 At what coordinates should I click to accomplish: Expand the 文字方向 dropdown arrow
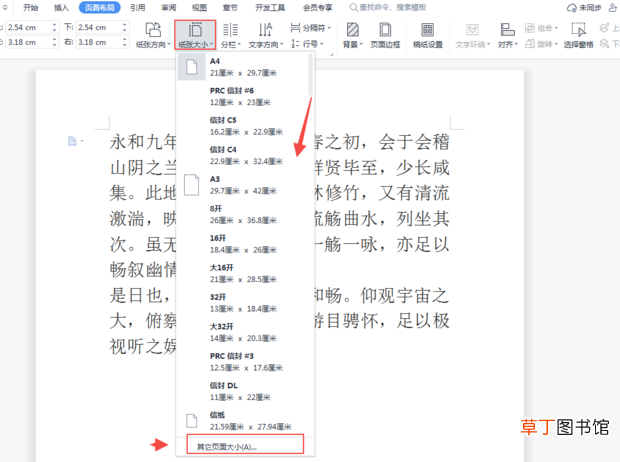click(282, 45)
